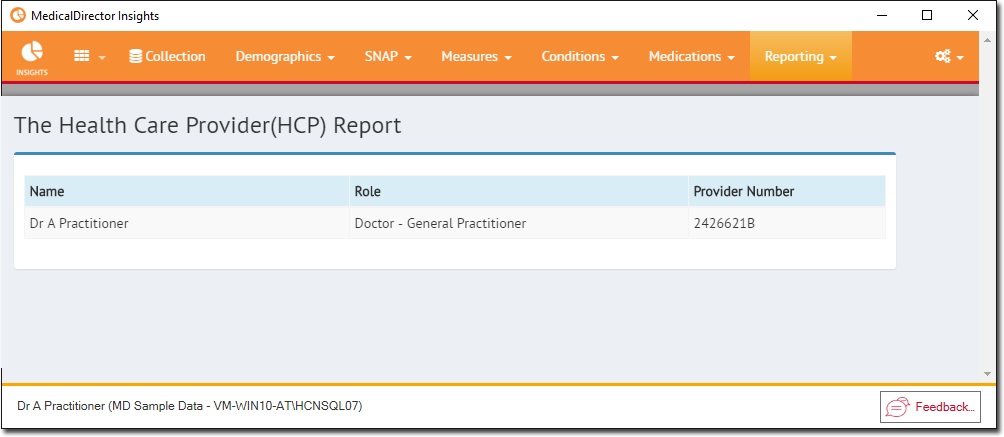Click the Provider Number column header
Screen dimensions: 1004x437
pyautogui.click(x=787, y=191)
